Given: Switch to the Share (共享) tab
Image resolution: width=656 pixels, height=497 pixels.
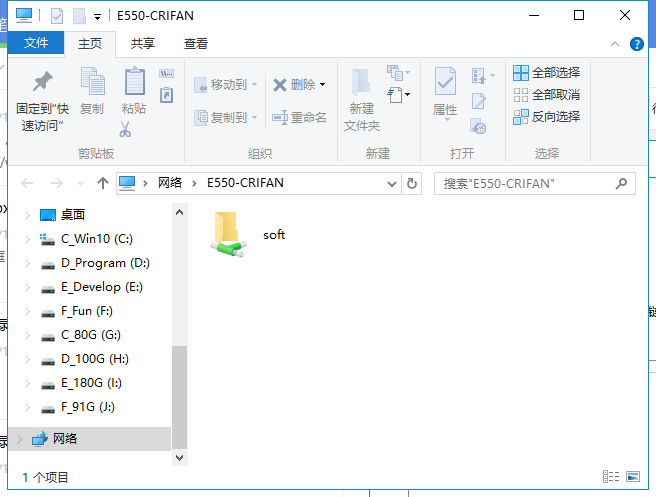Looking at the screenshot, I should click(142, 44).
